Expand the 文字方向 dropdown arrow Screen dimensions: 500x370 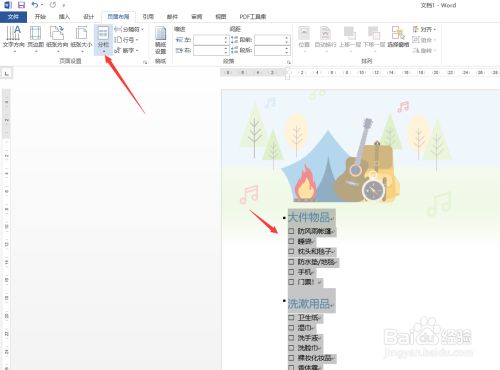coord(14,51)
